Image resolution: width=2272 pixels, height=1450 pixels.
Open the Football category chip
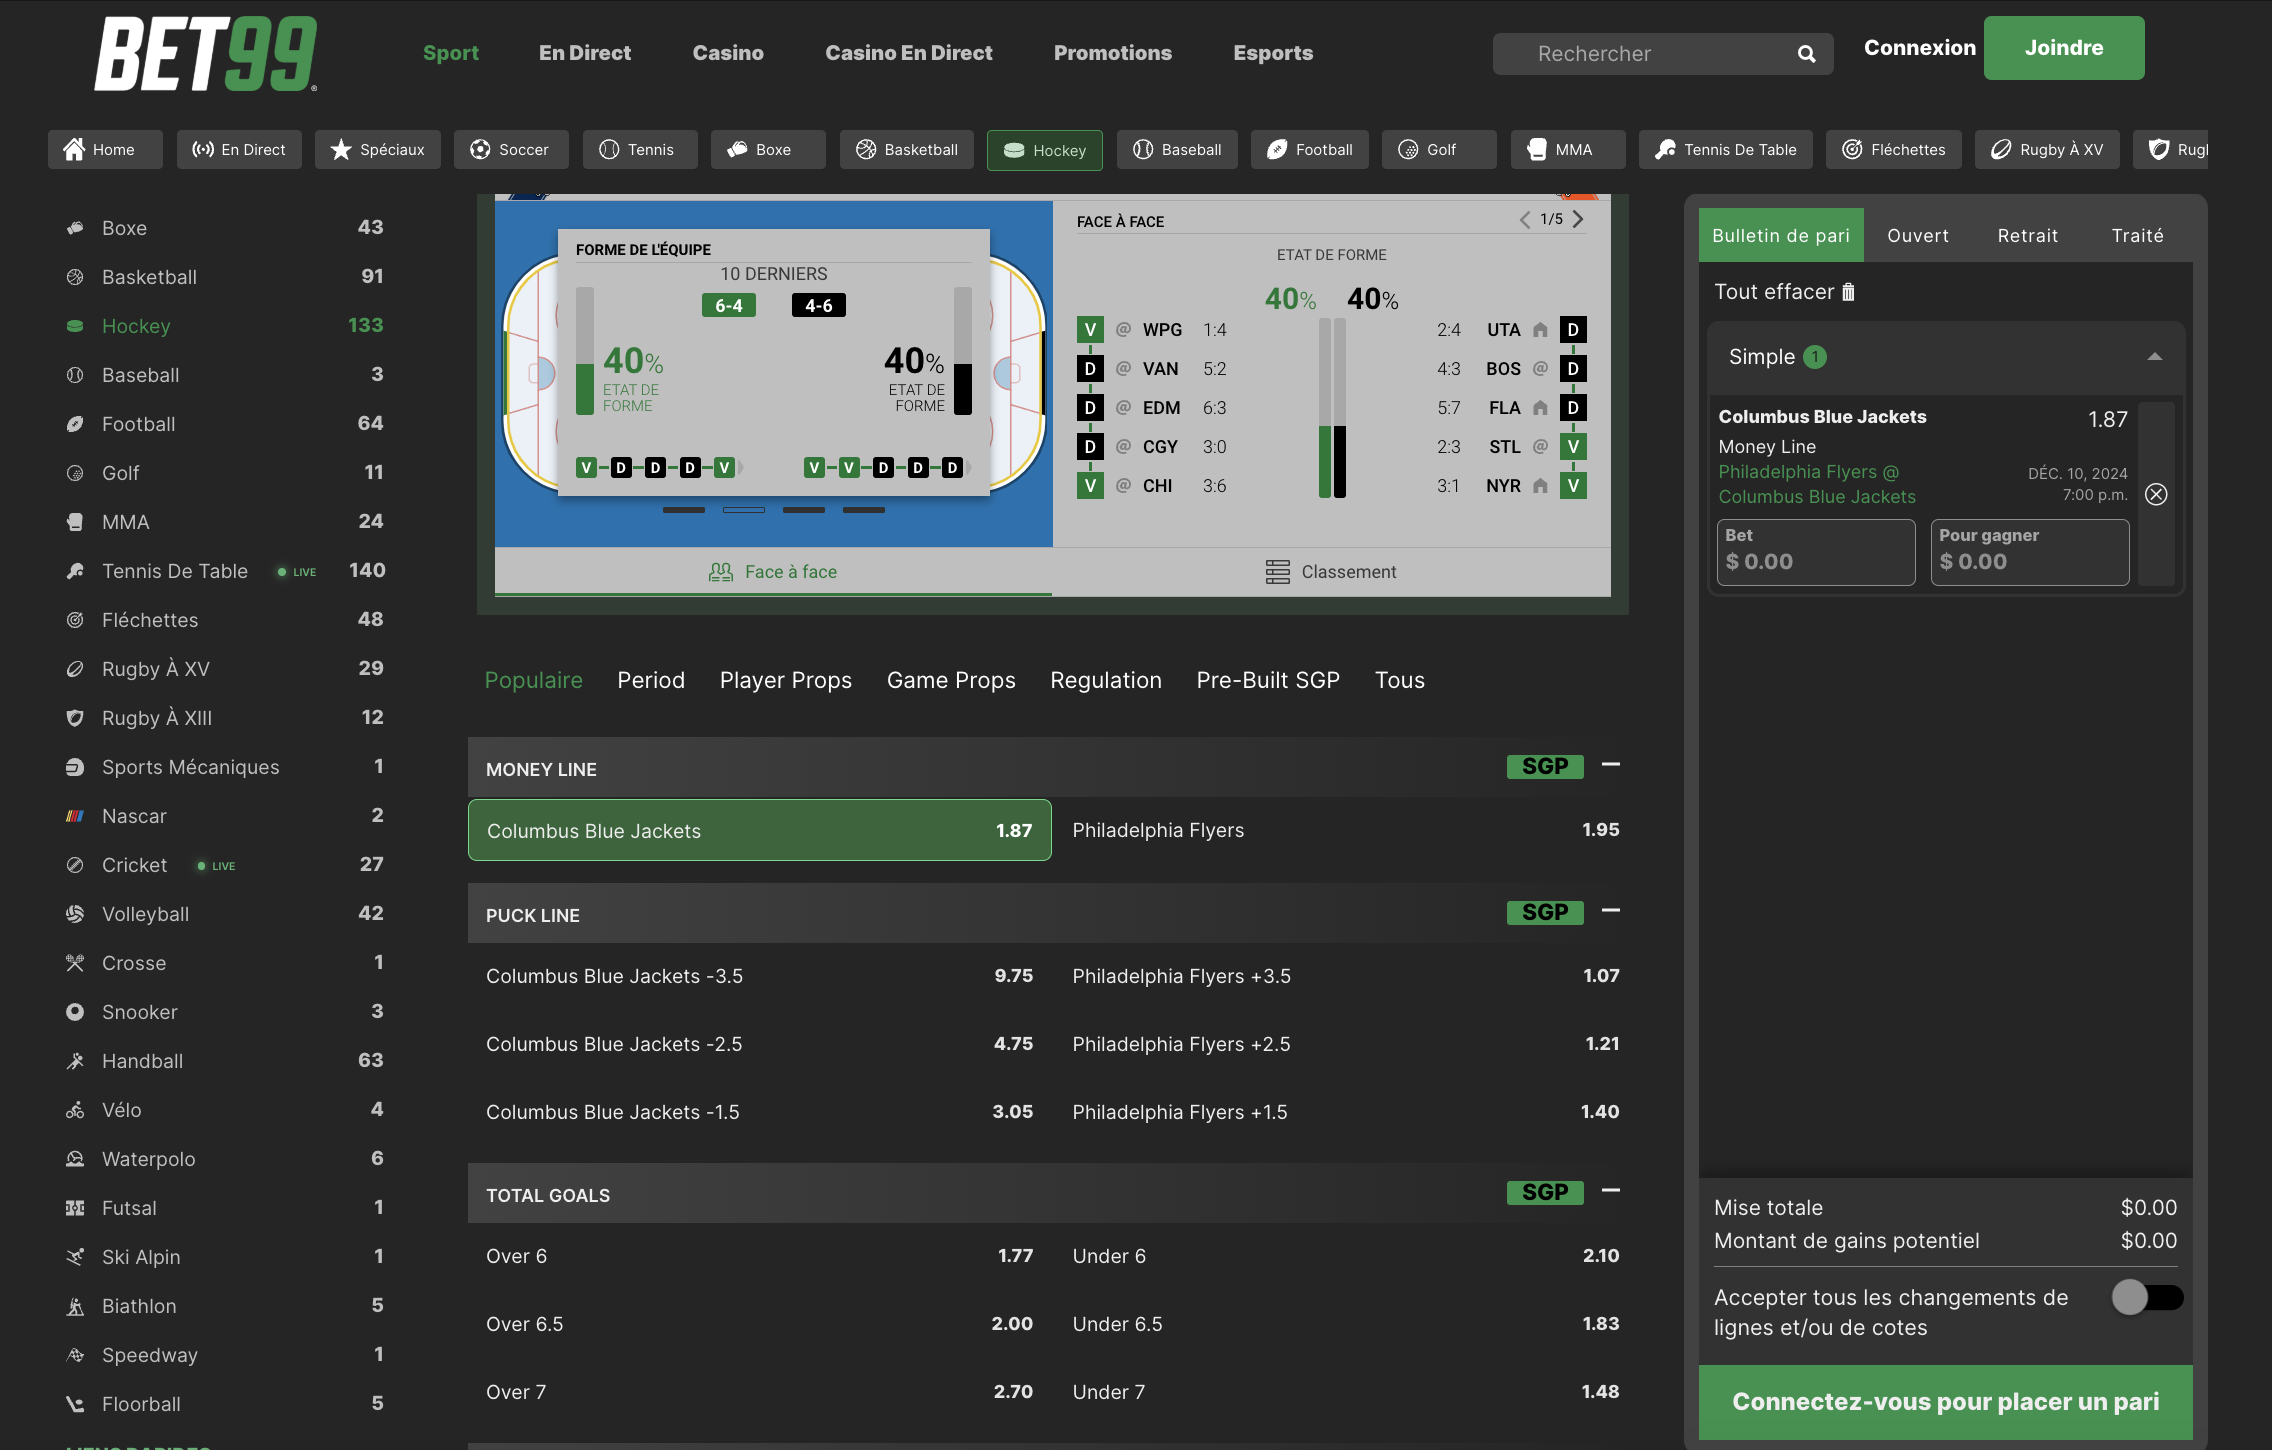(1310, 150)
